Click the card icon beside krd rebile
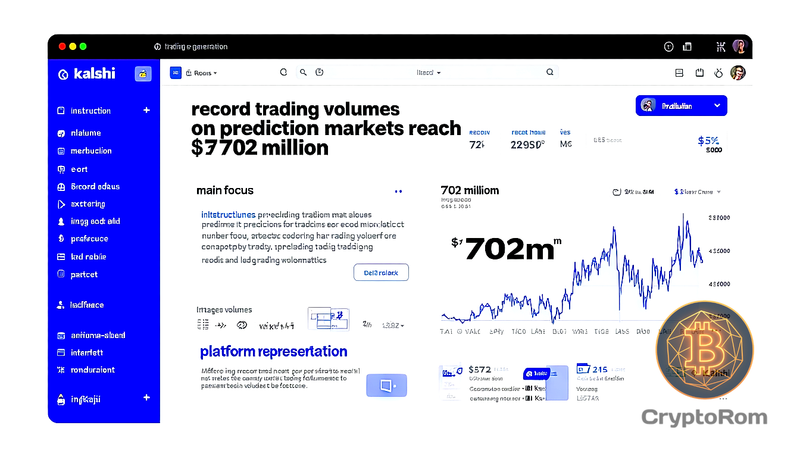 pyautogui.click(x=61, y=257)
